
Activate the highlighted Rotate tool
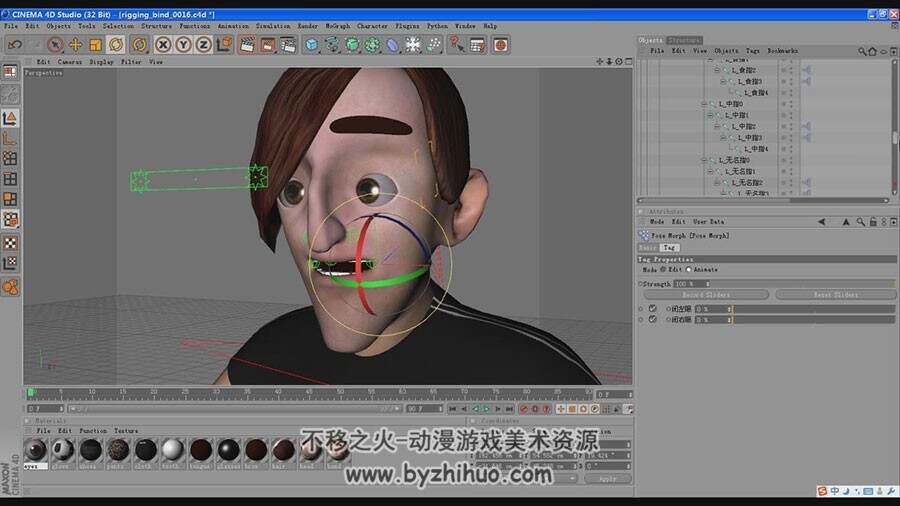coord(116,44)
